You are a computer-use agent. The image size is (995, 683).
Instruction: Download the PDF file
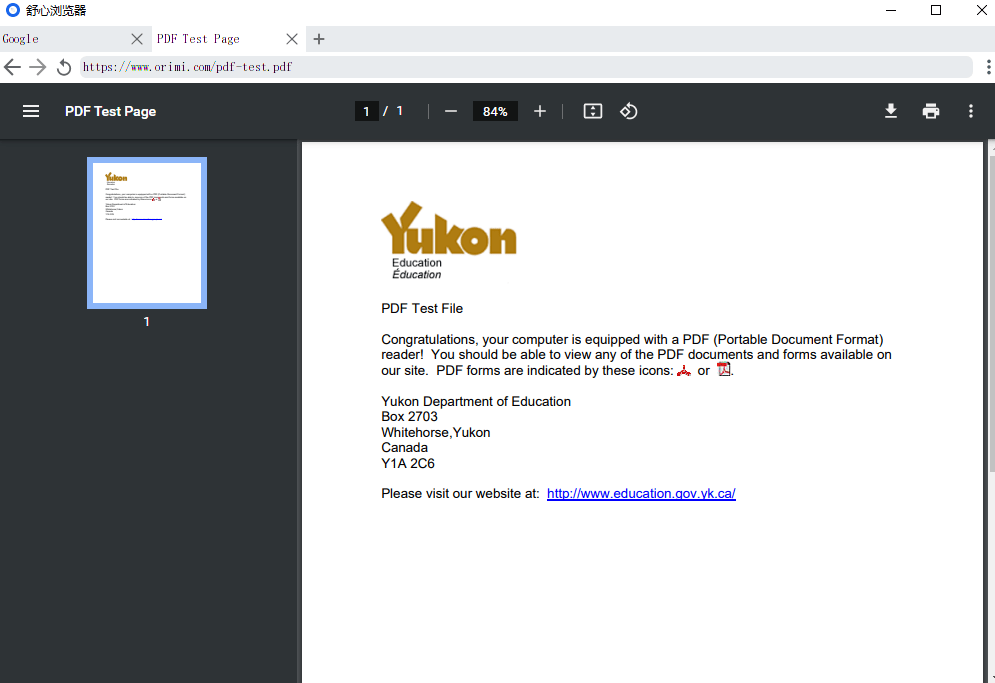click(x=891, y=112)
